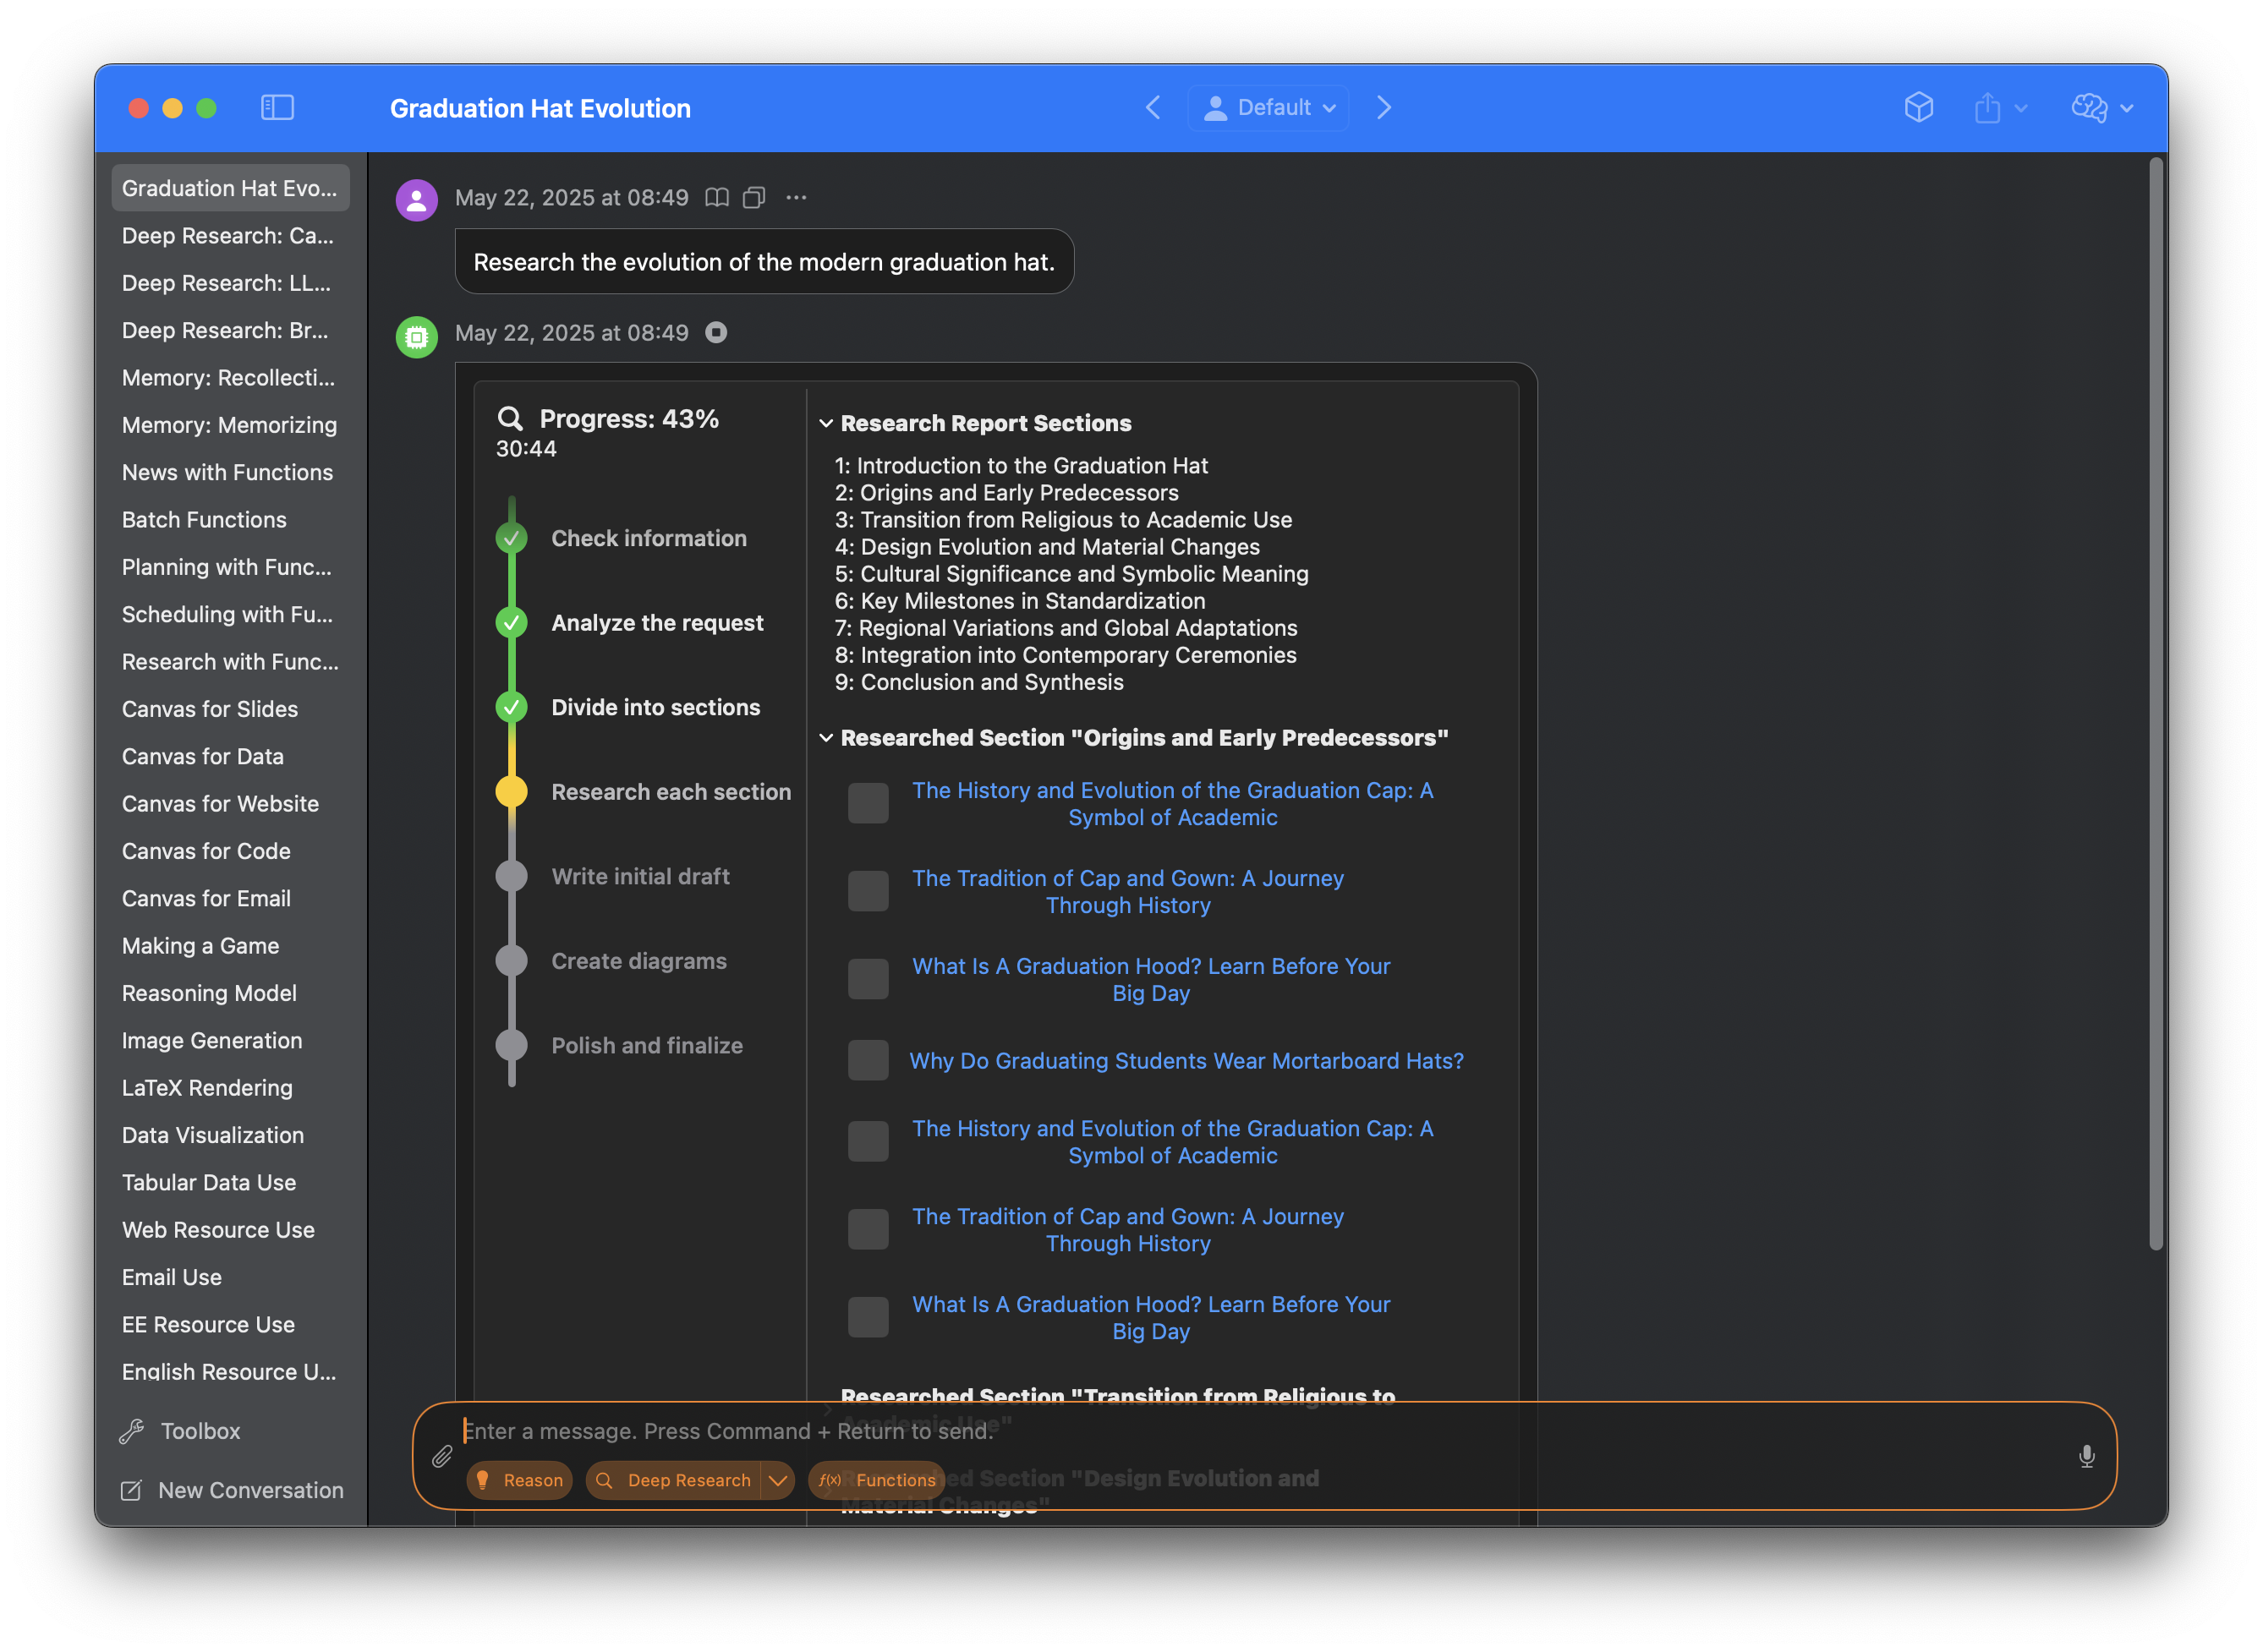The height and width of the screenshot is (1652, 2263).
Task: Open LaTeX Rendering conversation
Action: [x=230, y=1088]
